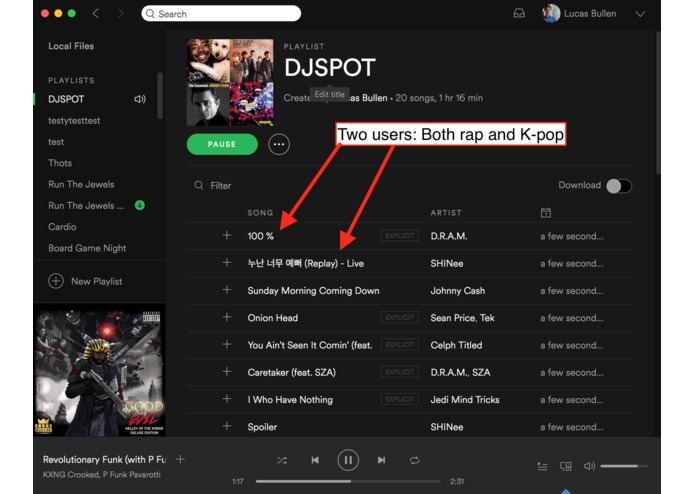695x494 pixels.
Task: Pause playlist with green PAUSE button
Action: 222,144
